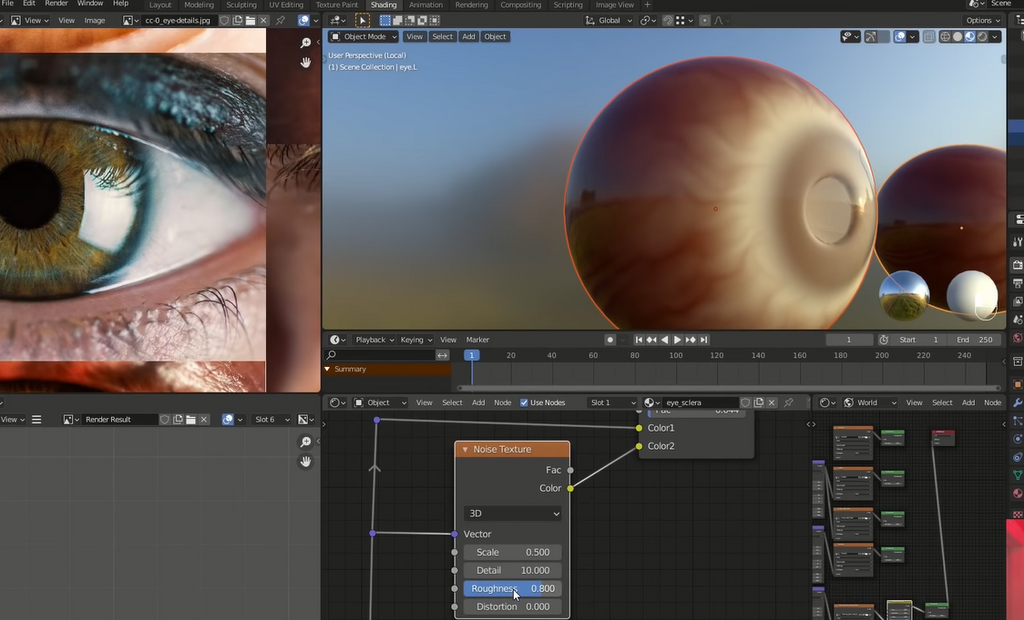Image resolution: width=1024 pixels, height=620 pixels.
Task: Open the 3D dimensions dropdown in Noise Texture
Action: 512,513
